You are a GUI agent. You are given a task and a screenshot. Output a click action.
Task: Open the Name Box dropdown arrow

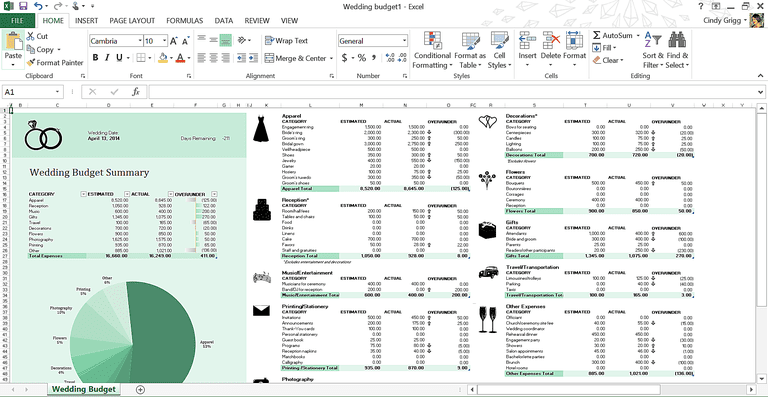(x=57, y=92)
